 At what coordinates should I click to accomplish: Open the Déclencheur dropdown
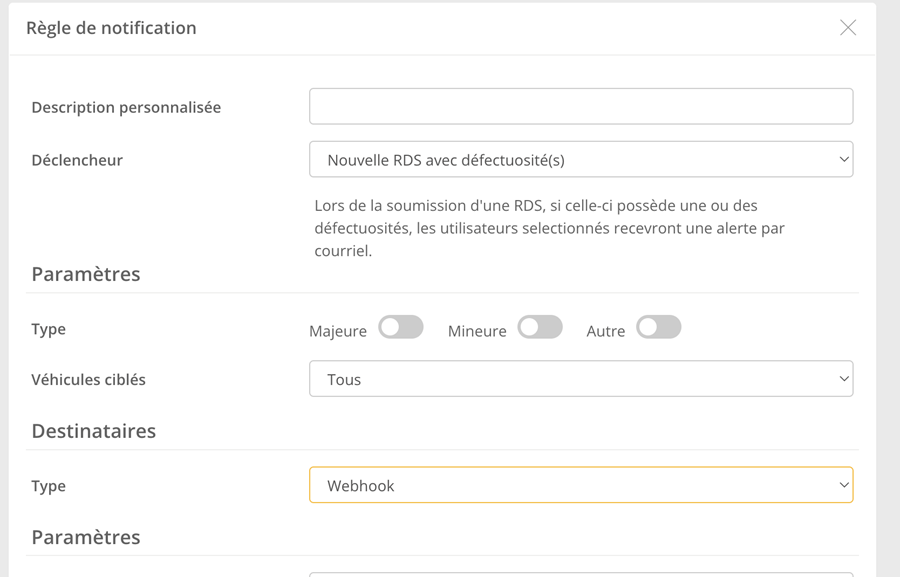pyautogui.click(x=580, y=160)
